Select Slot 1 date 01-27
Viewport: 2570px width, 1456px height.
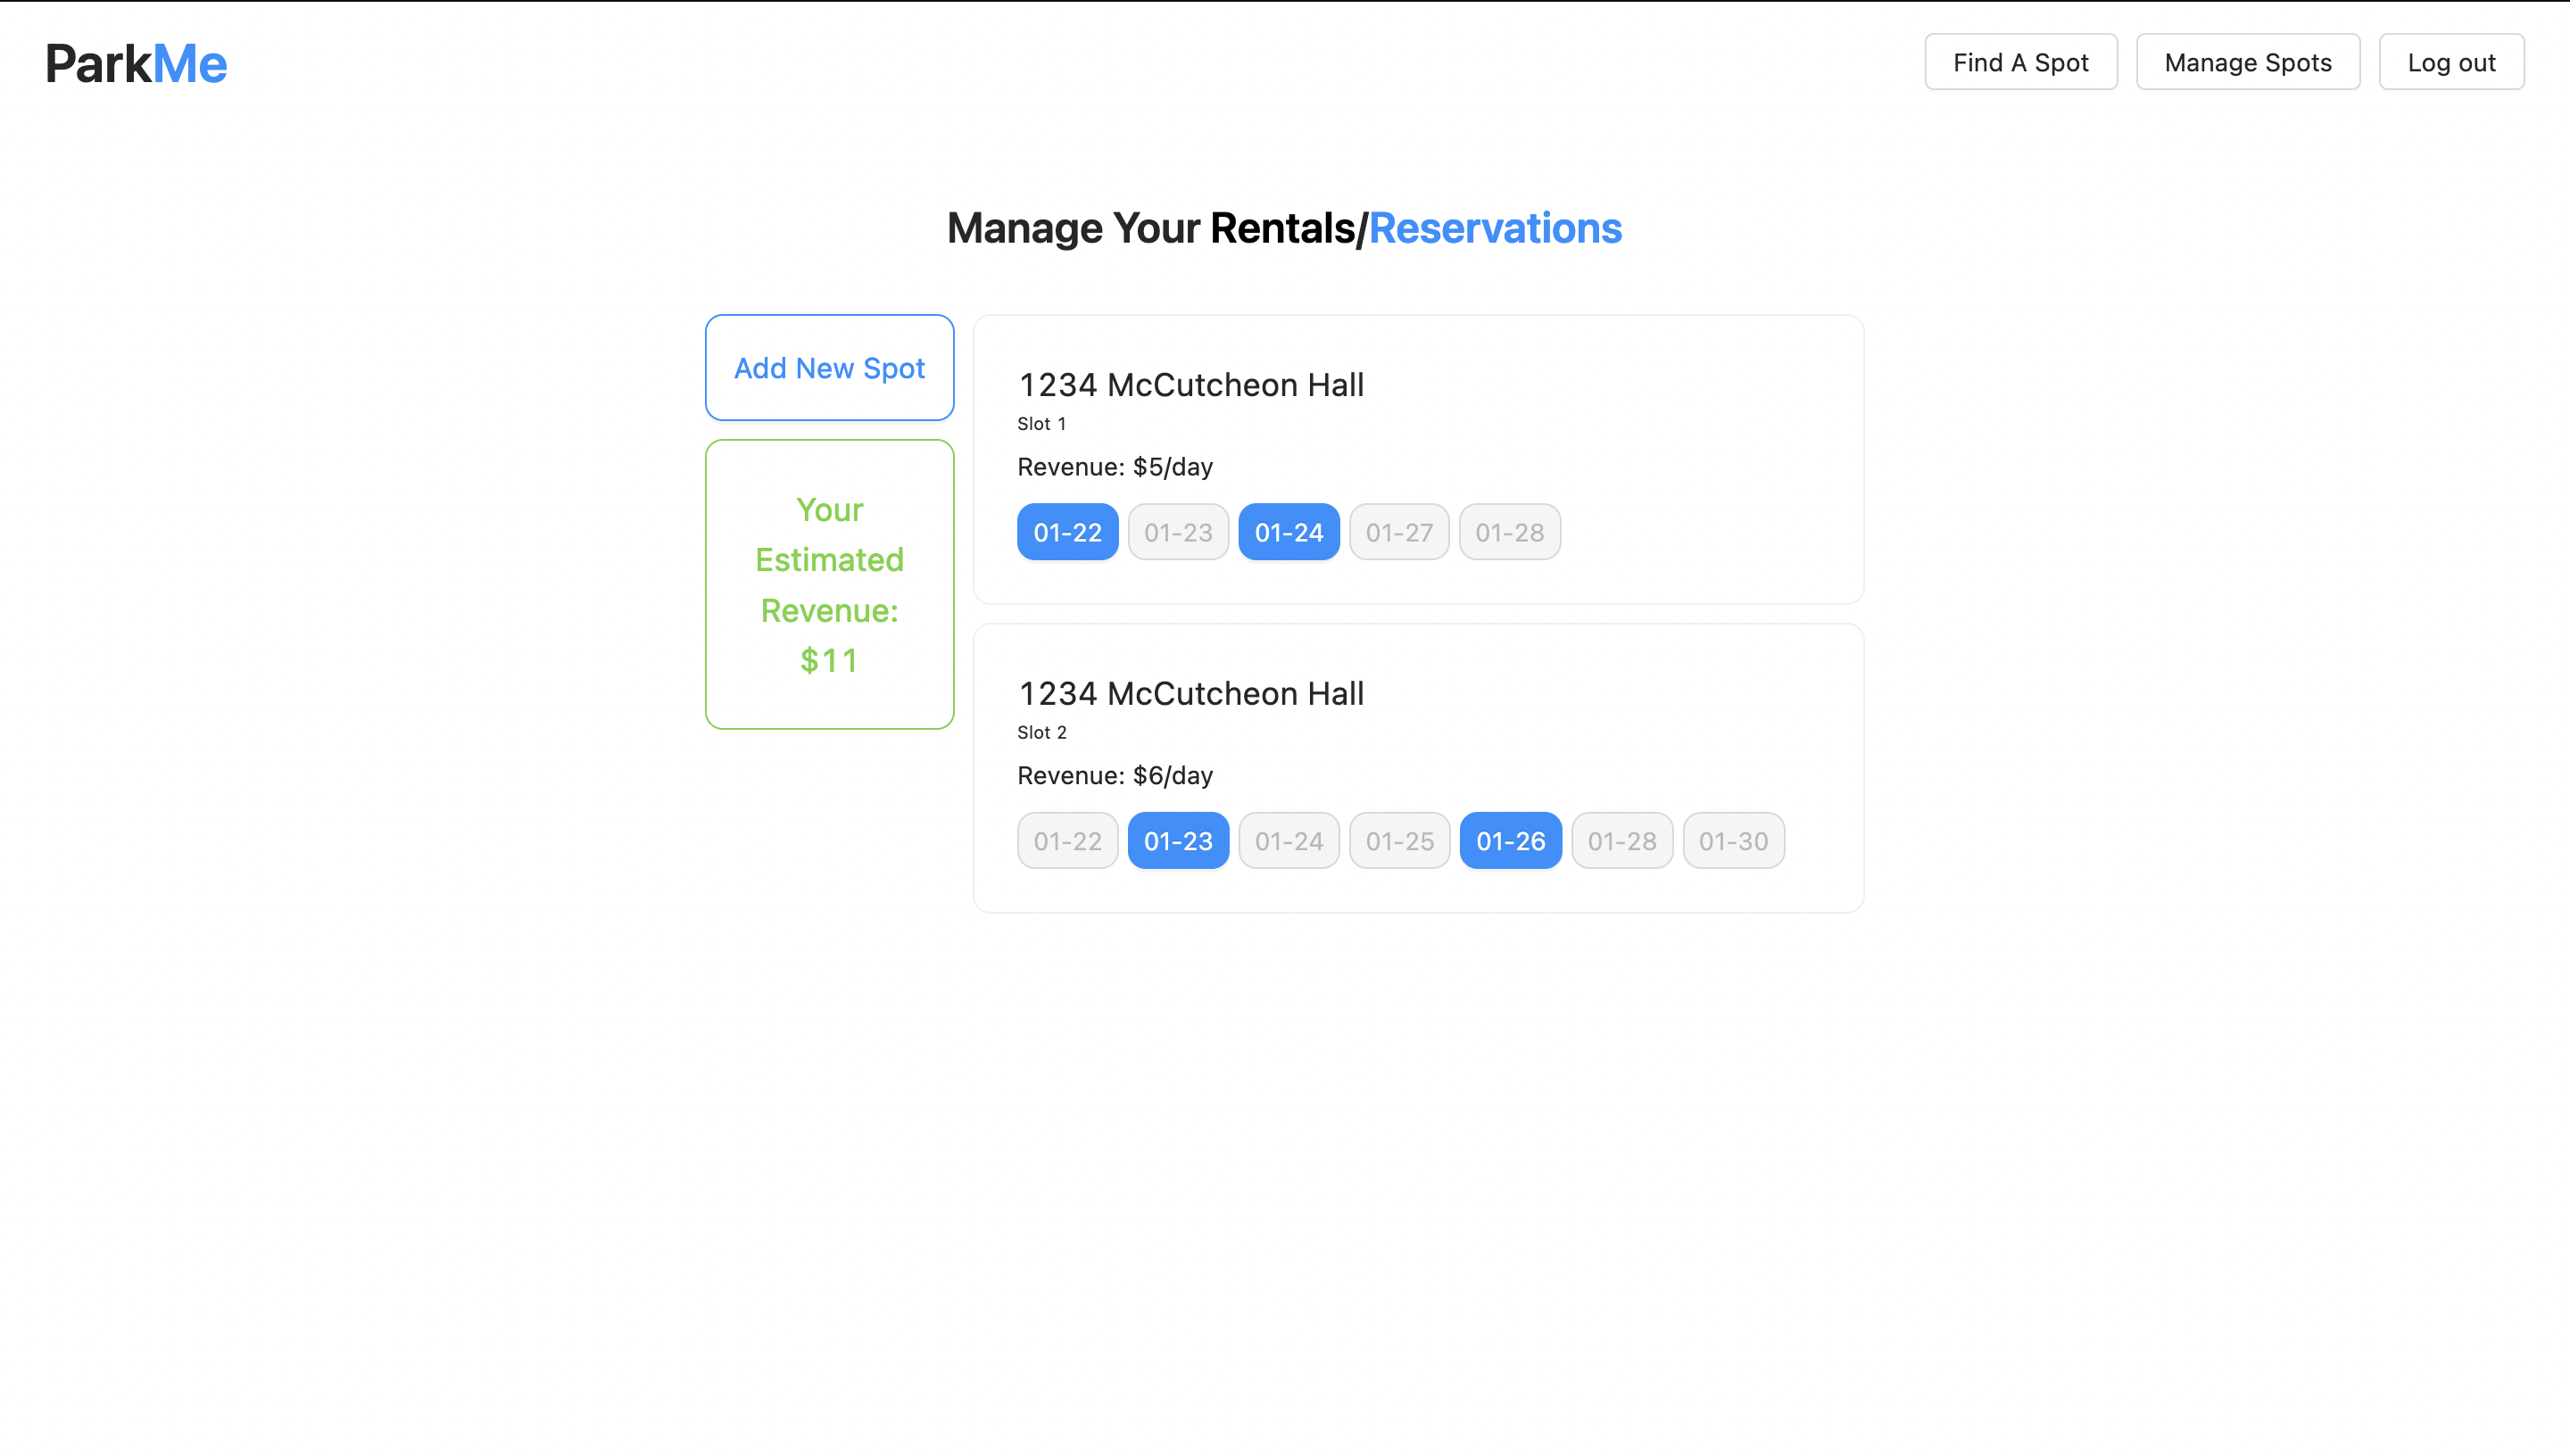(1399, 532)
